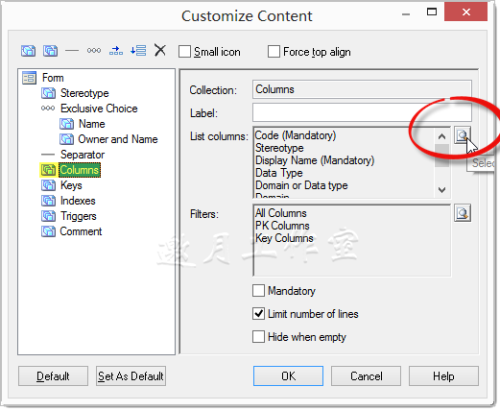This screenshot has height=411, width=500.
Task: Click into the Label text field
Action: (x=362, y=112)
